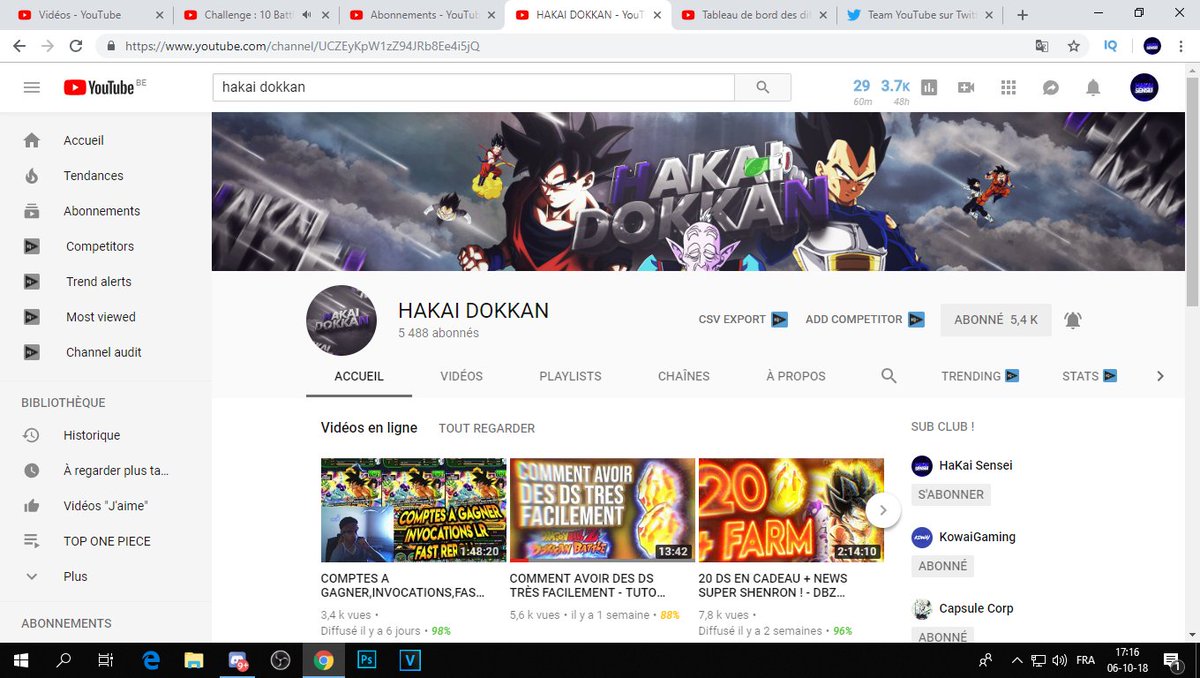Open File Explorer from the taskbar
Viewport: 1200px width, 678px height.
pos(195,660)
